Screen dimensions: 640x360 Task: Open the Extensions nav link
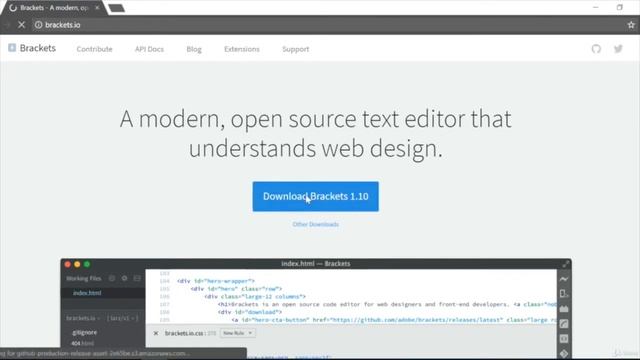point(242,49)
